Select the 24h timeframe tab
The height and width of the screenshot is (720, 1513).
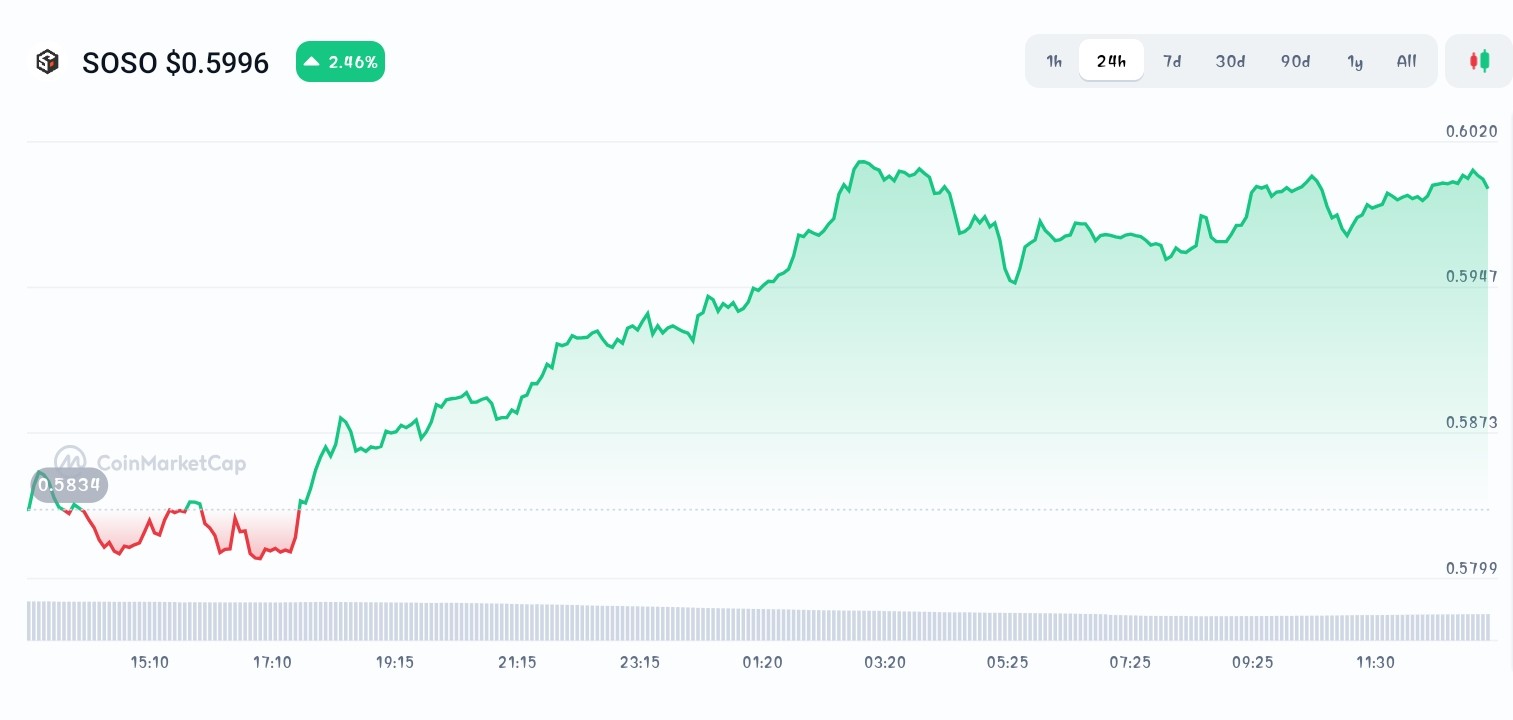1111,61
